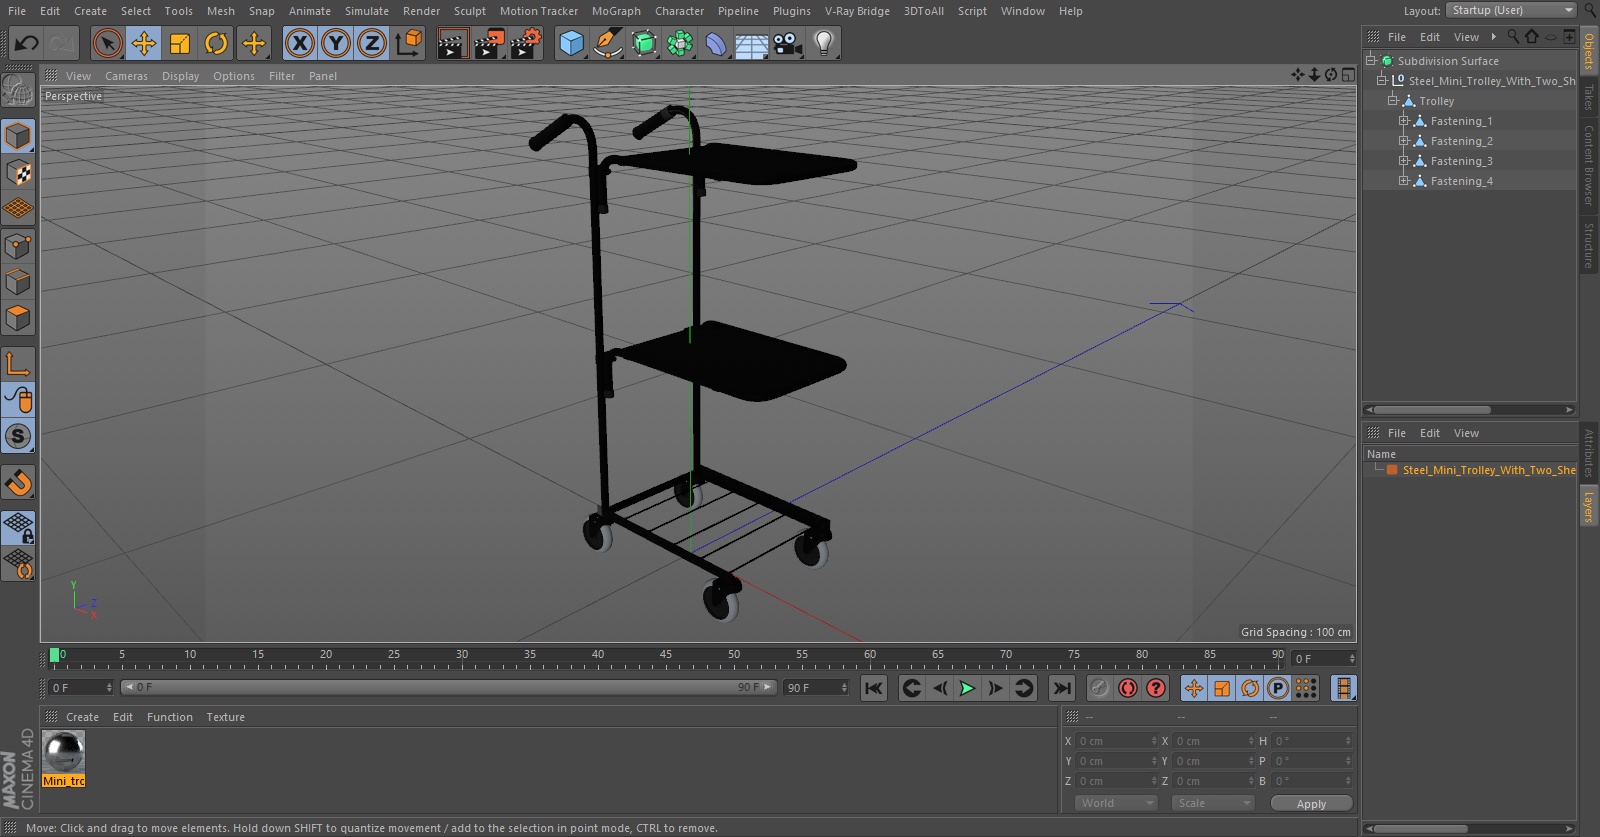The width and height of the screenshot is (1600, 837).
Task: Expand the Fastening_3 object
Action: pos(1403,160)
